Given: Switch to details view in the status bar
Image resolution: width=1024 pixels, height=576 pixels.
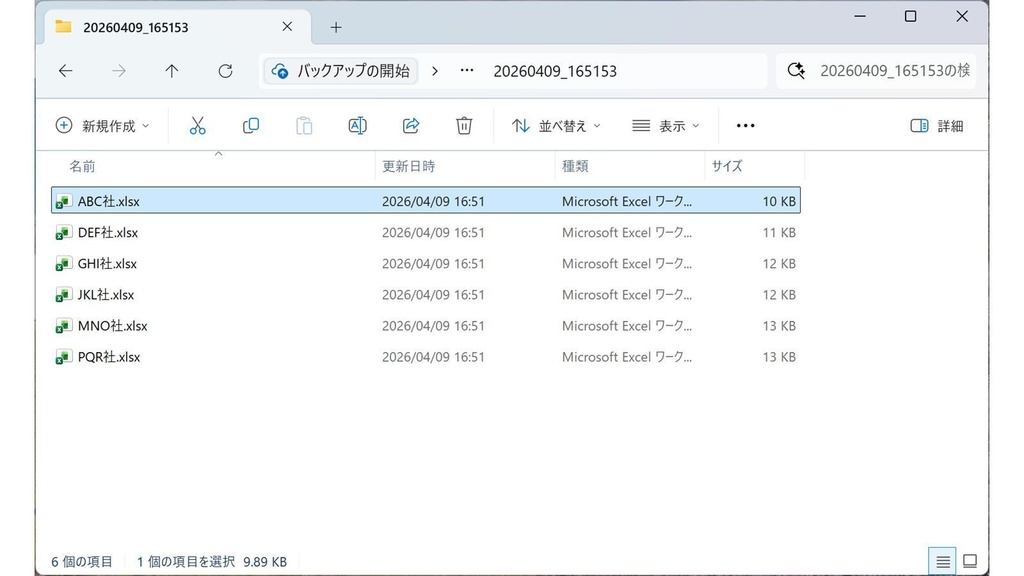Looking at the screenshot, I should 942,561.
